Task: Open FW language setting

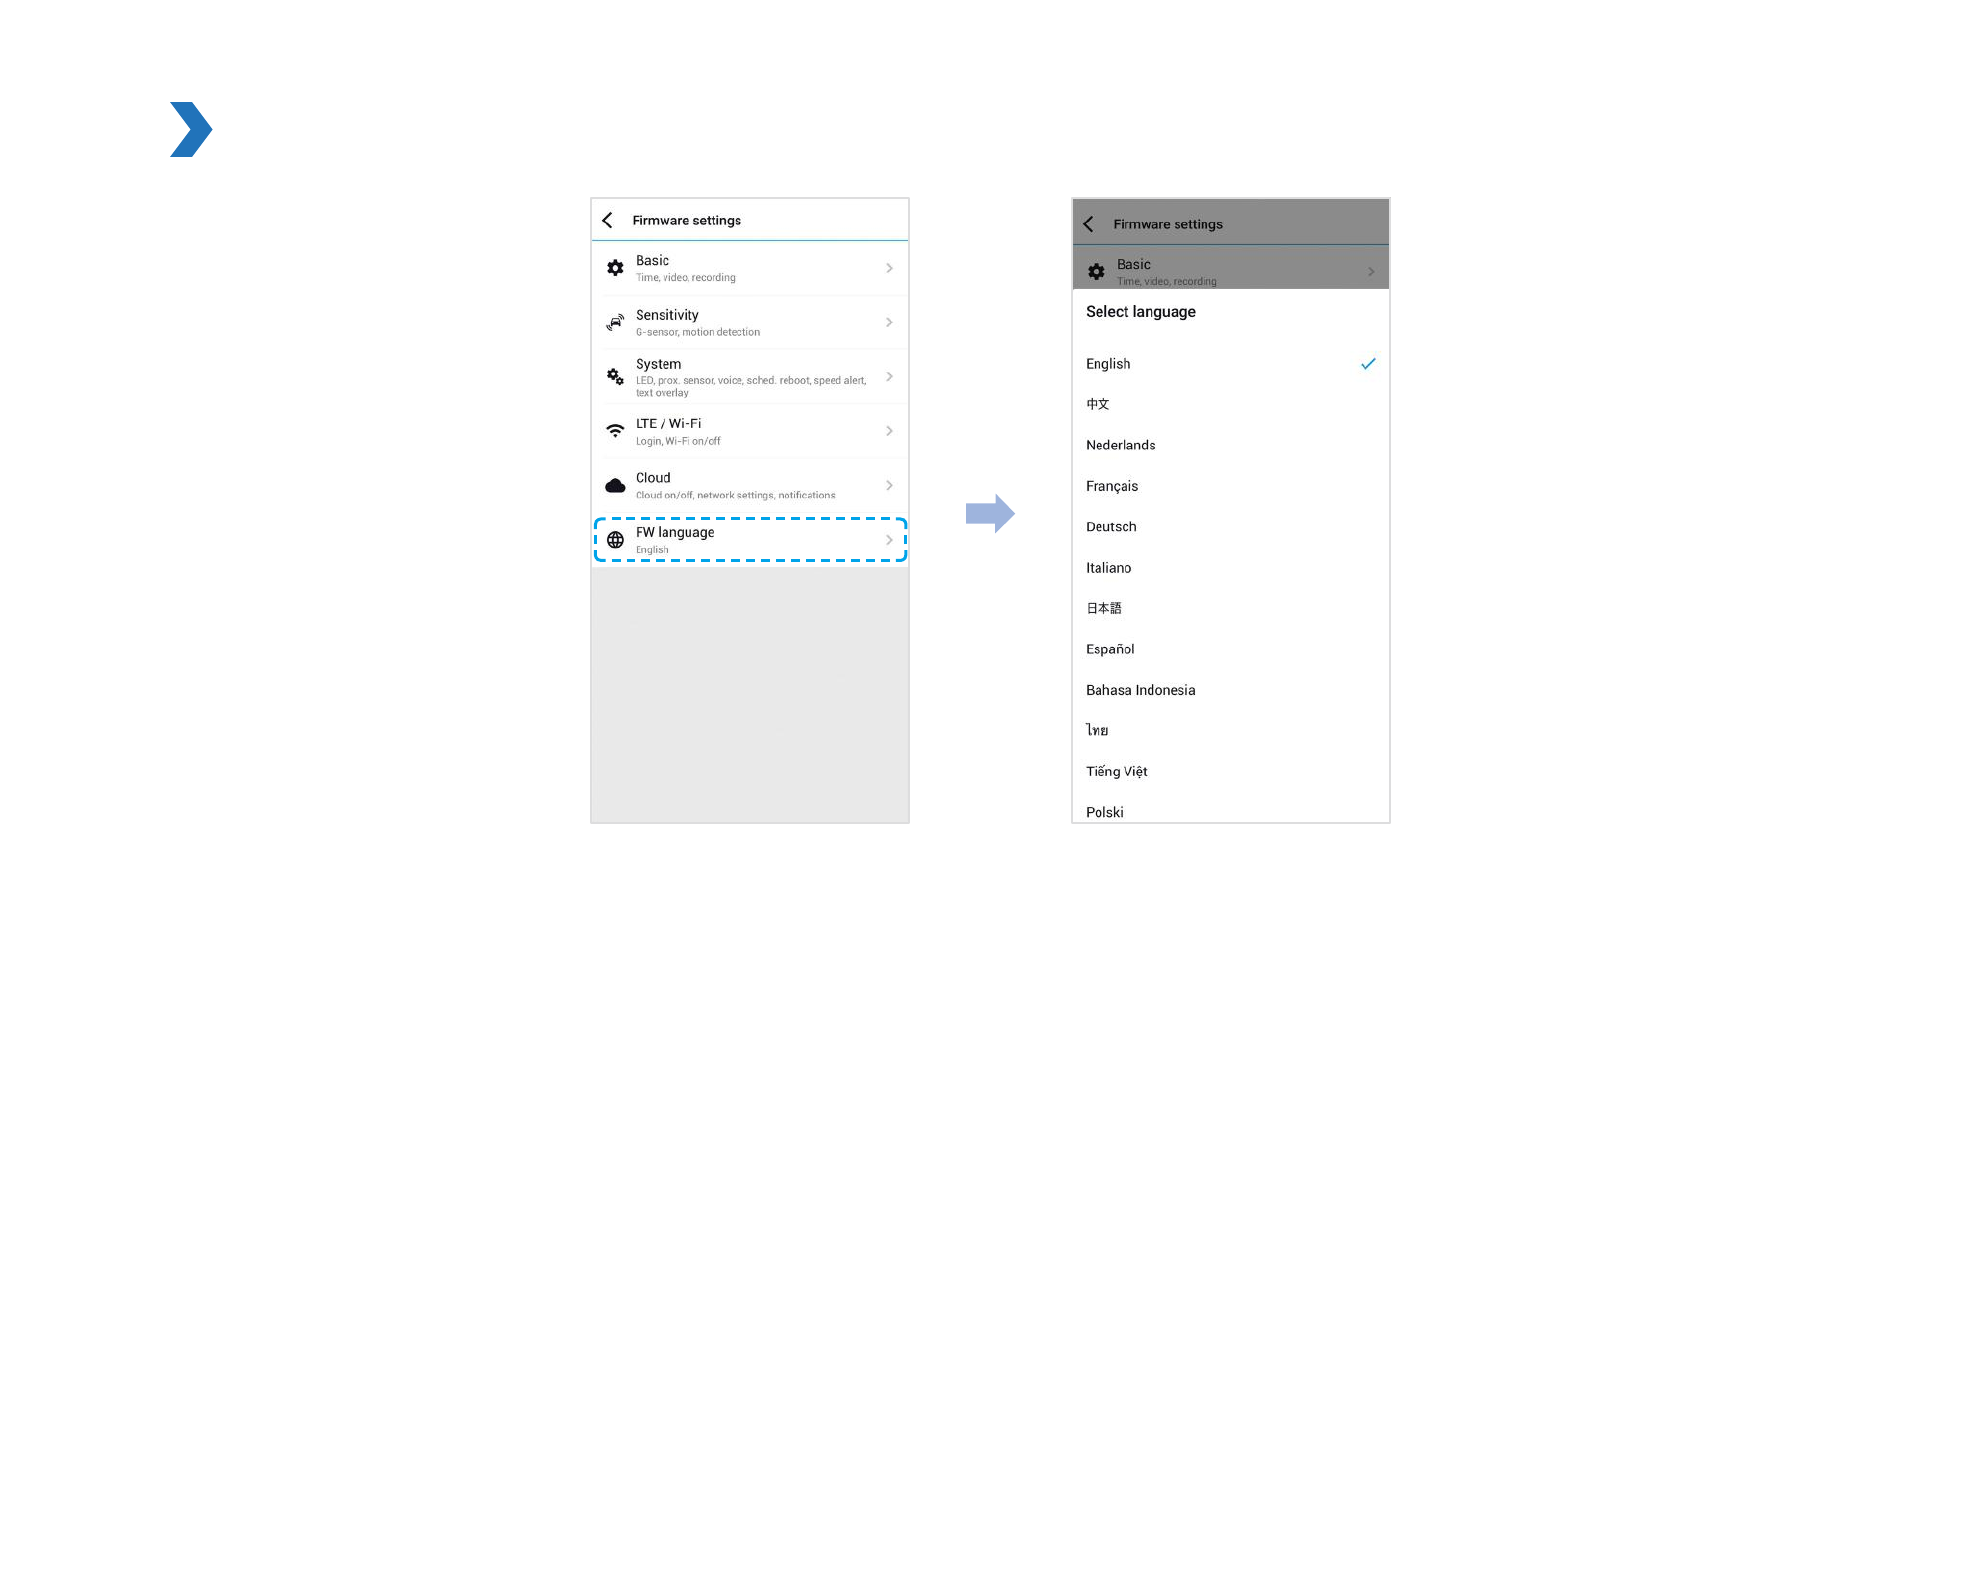Action: (x=750, y=540)
